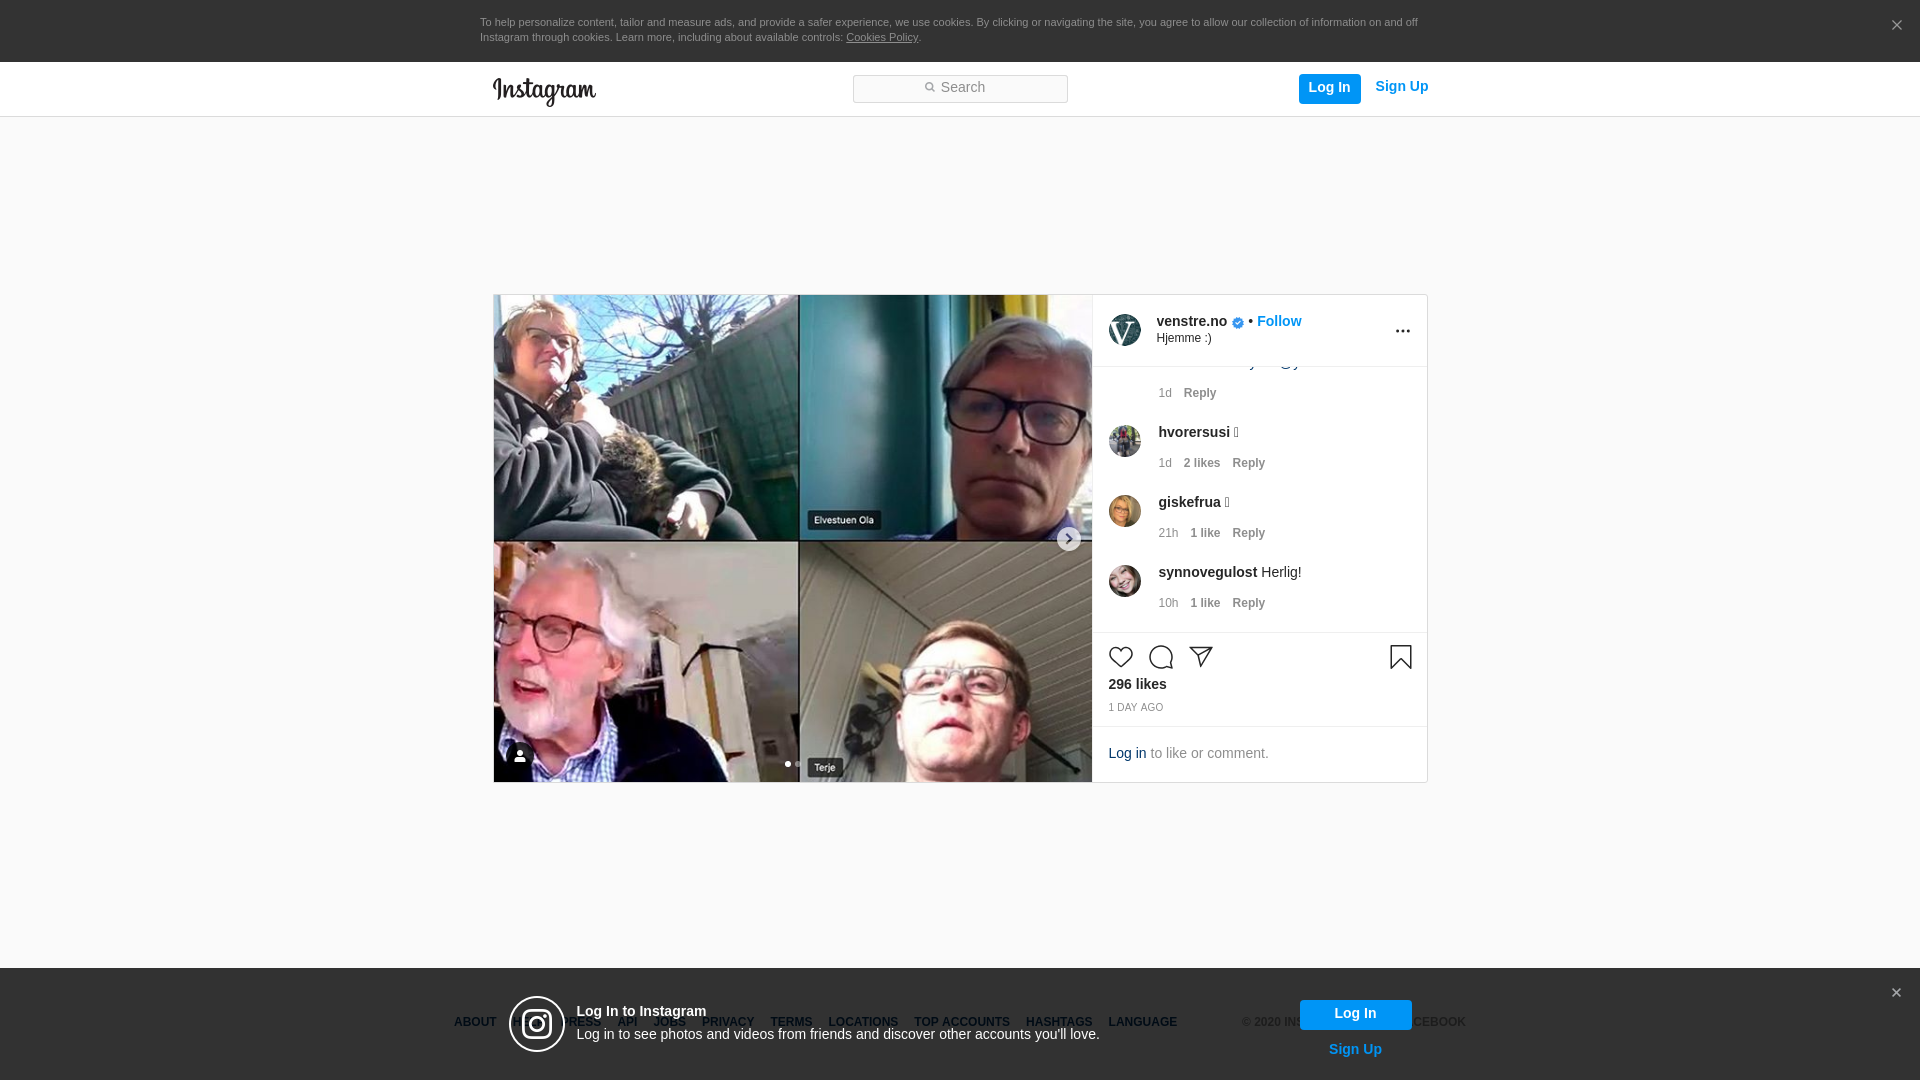Open the HASHTAGS footer link
The image size is (1920, 1080).
tap(1059, 1022)
